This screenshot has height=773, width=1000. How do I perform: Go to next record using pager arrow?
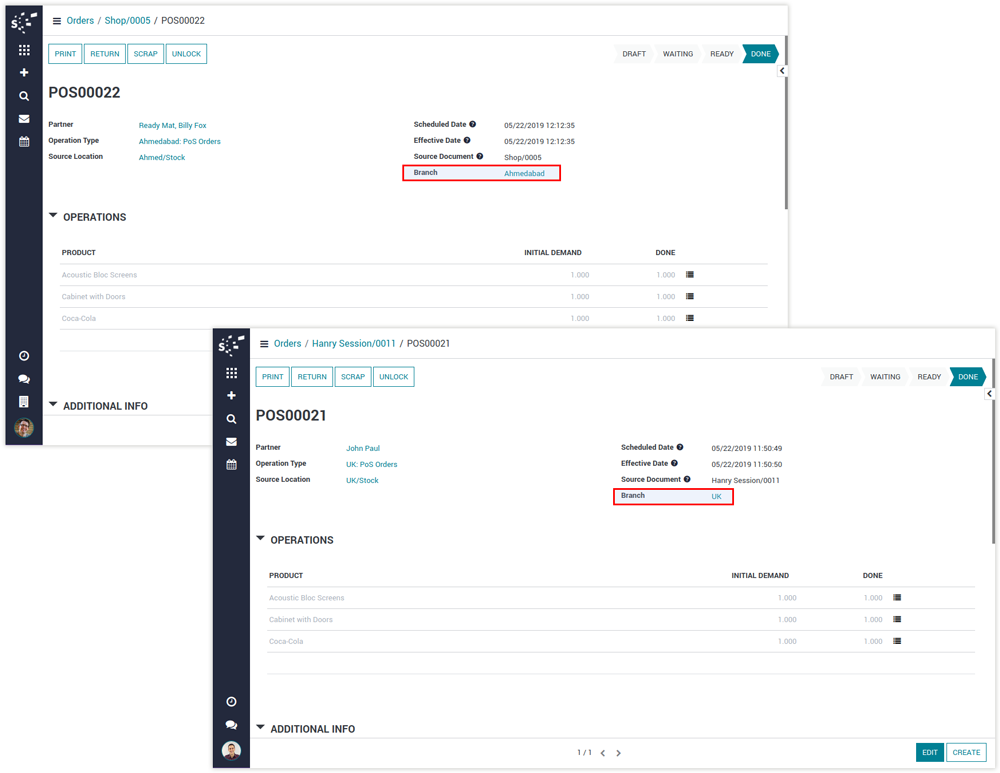[x=619, y=753]
